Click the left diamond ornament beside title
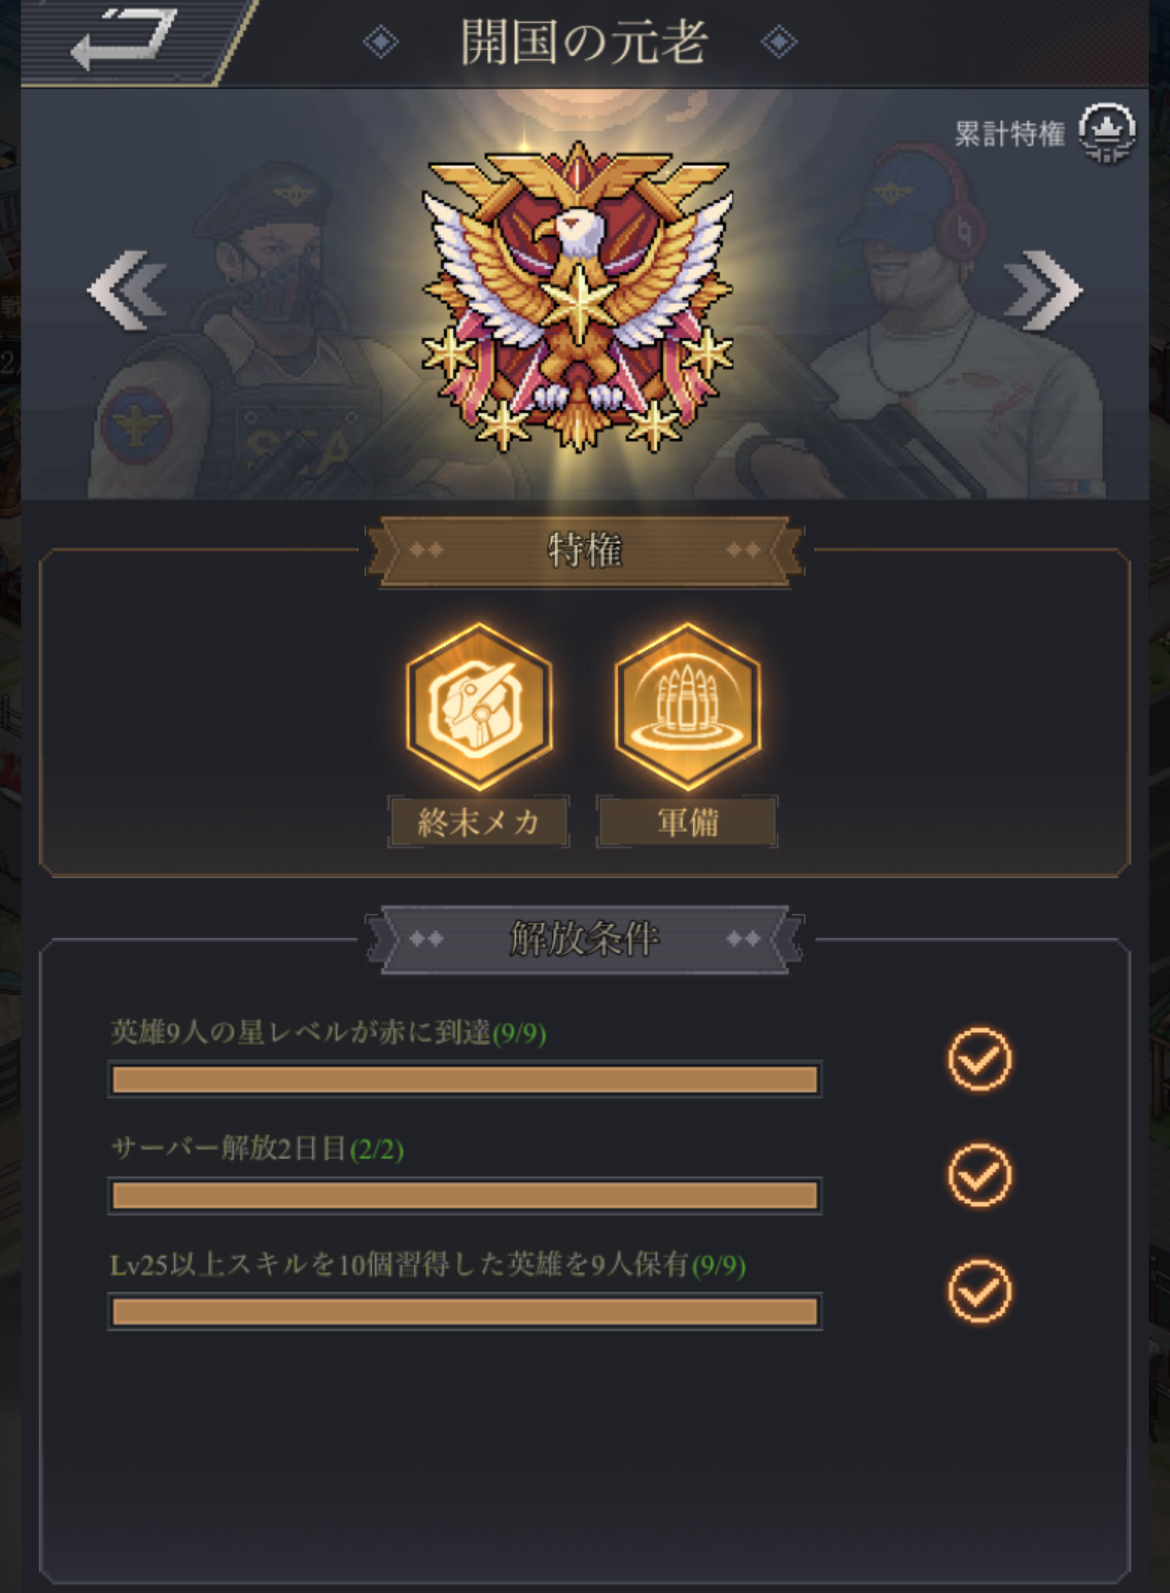The image size is (1170, 1593). [381, 42]
